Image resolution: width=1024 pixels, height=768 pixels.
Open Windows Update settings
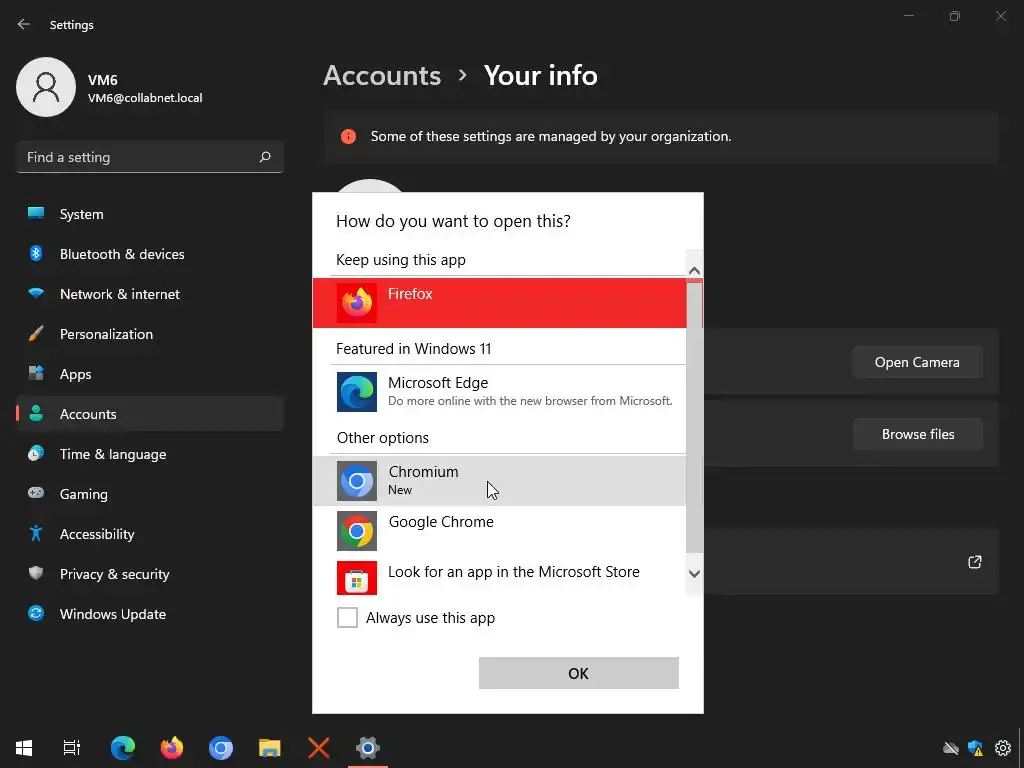click(150, 614)
